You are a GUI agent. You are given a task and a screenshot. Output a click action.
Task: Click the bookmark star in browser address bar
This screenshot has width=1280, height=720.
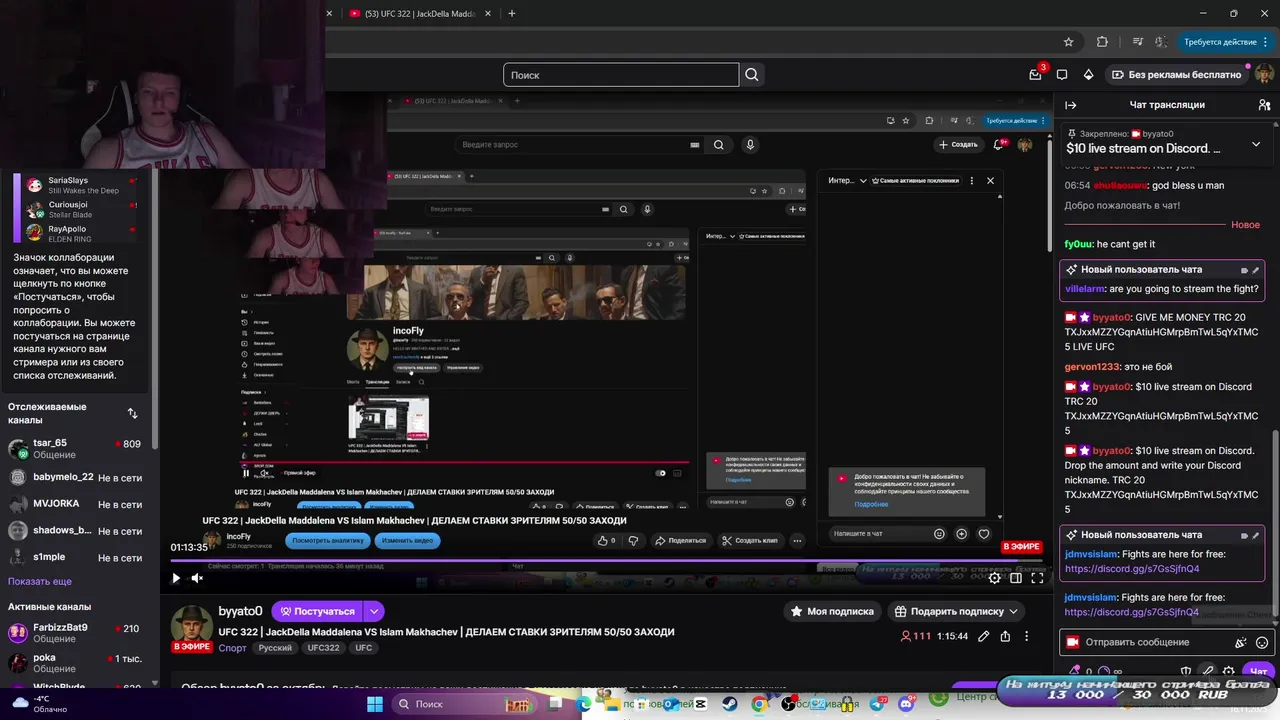1069,42
